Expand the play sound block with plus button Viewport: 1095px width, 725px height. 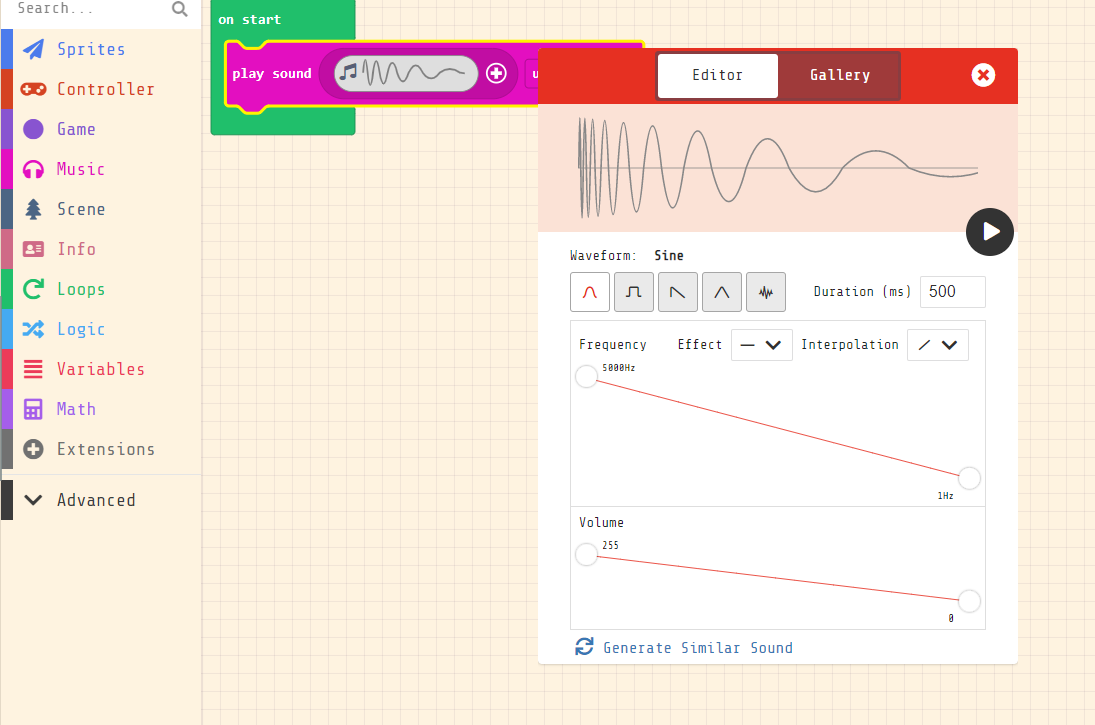coord(496,73)
